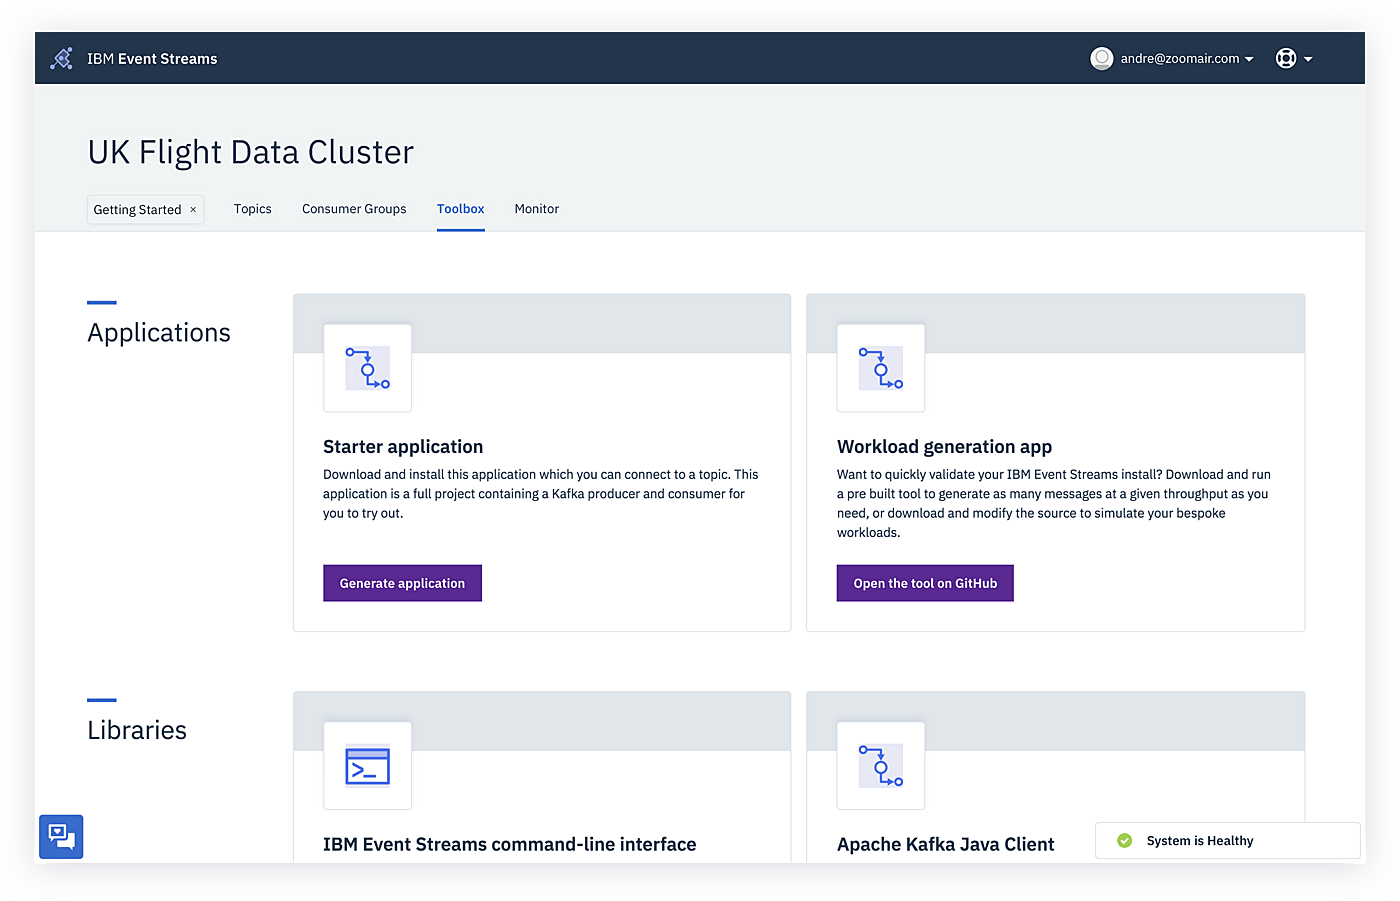The width and height of the screenshot is (1400, 901).
Task: Go to the Consumer Groups tab
Action: click(x=354, y=209)
